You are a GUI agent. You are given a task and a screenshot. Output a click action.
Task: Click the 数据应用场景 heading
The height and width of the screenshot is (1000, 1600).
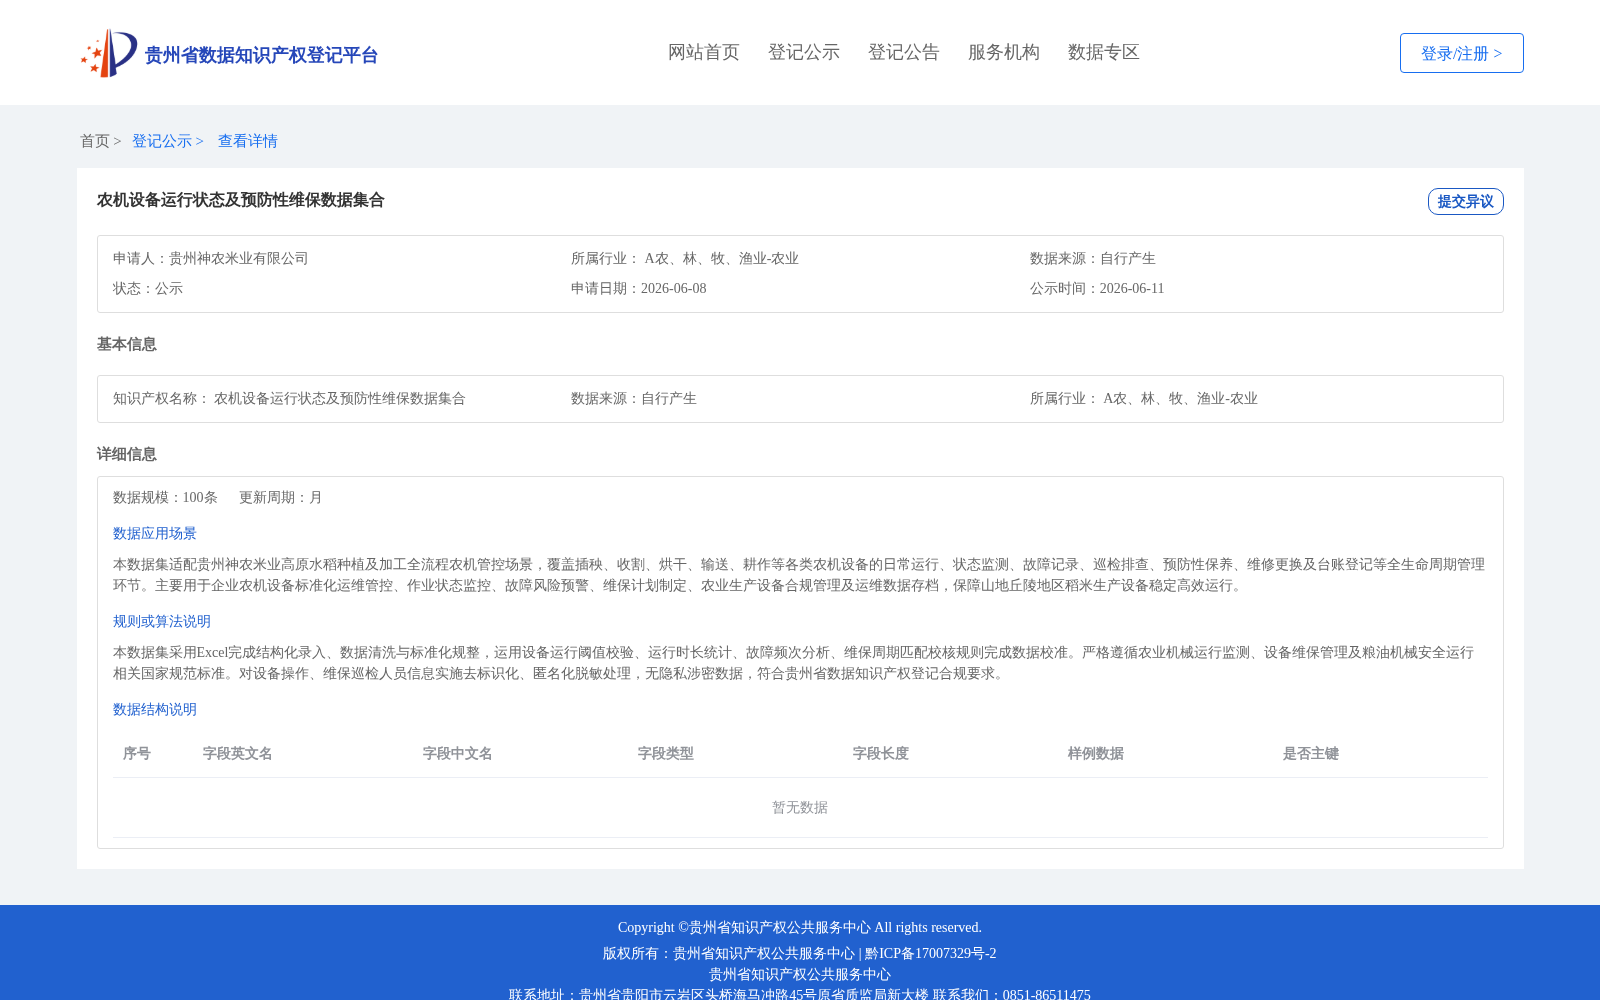coord(155,533)
